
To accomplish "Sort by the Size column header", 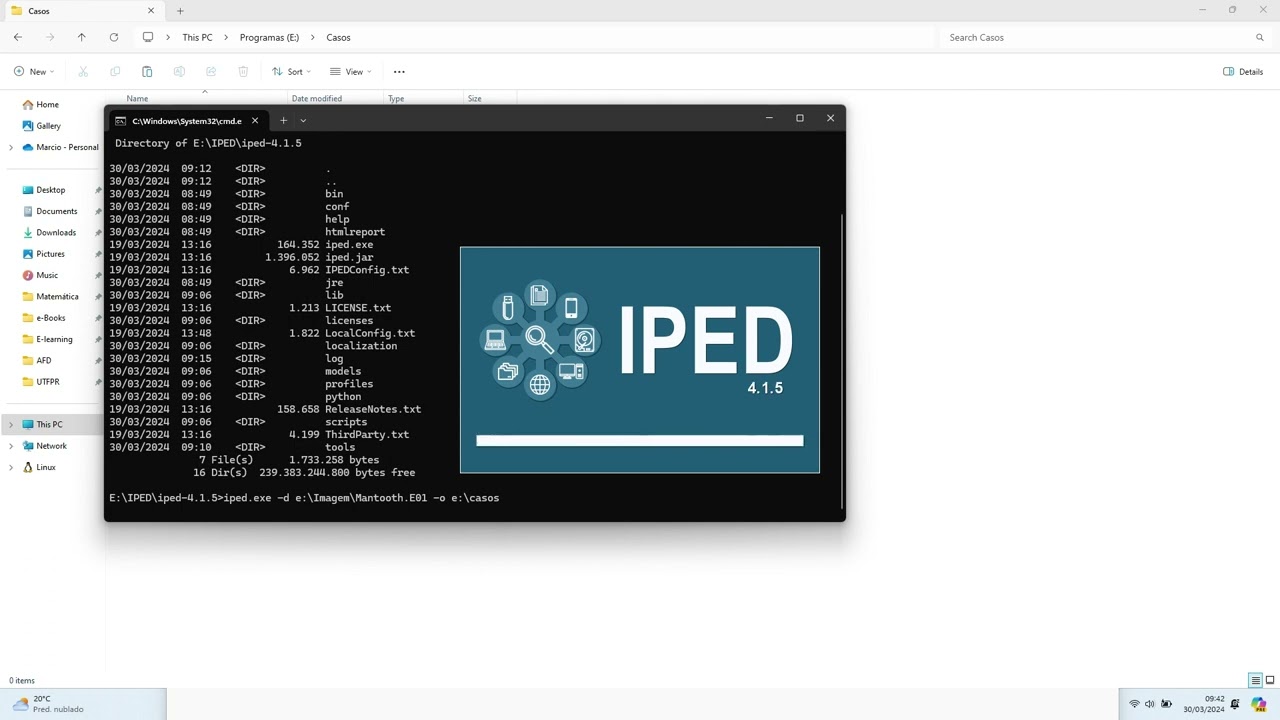I will tap(474, 99).
